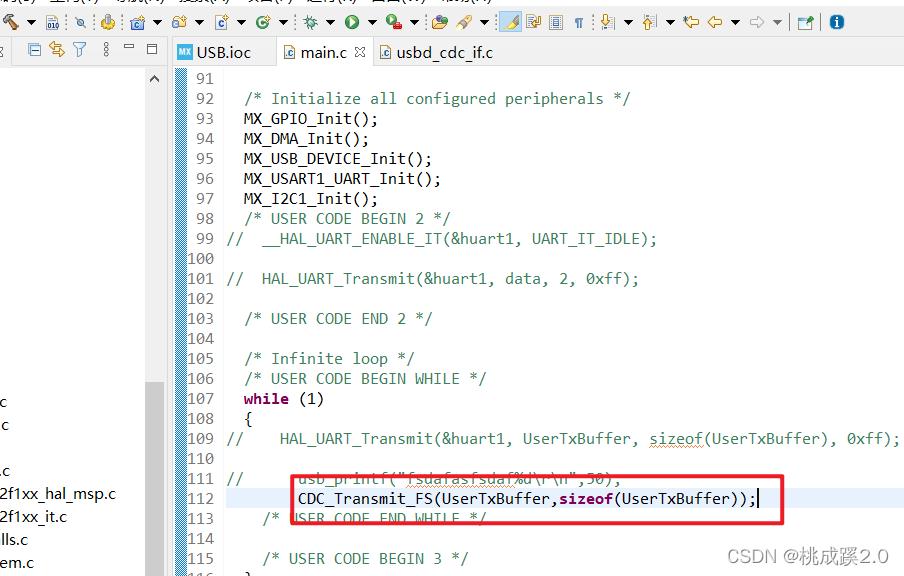The height and width of the screenshot is (576, 904).
Task: Open the blue information icon on the toolbar
Action: pyautogui.click(x=837, y=22)
